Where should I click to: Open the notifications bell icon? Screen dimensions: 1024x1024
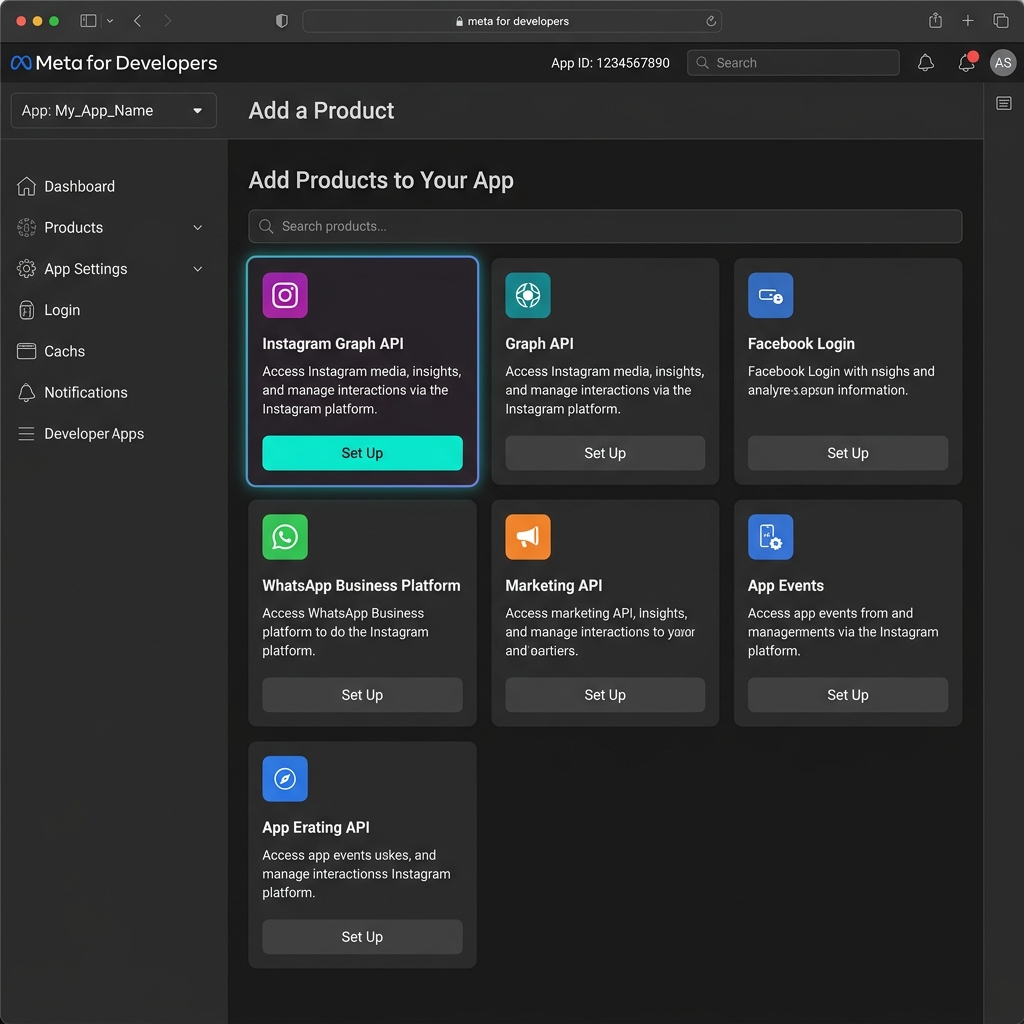[925, 62]
